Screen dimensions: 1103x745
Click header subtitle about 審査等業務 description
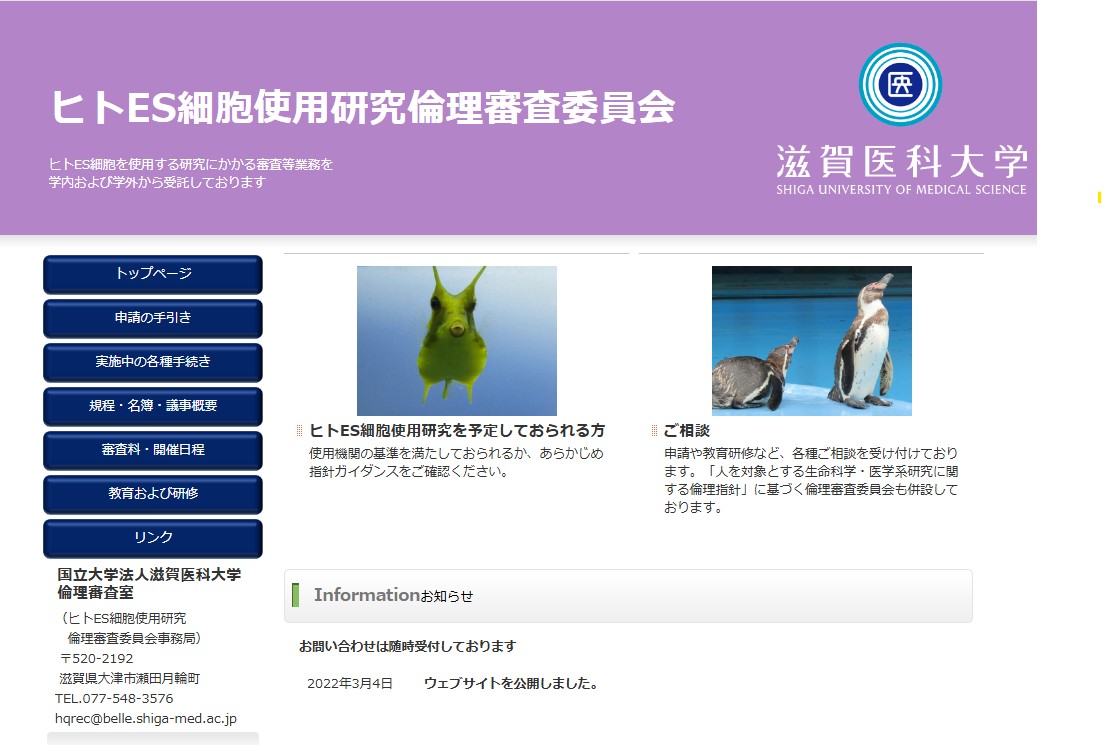click(x=191, y=173)
